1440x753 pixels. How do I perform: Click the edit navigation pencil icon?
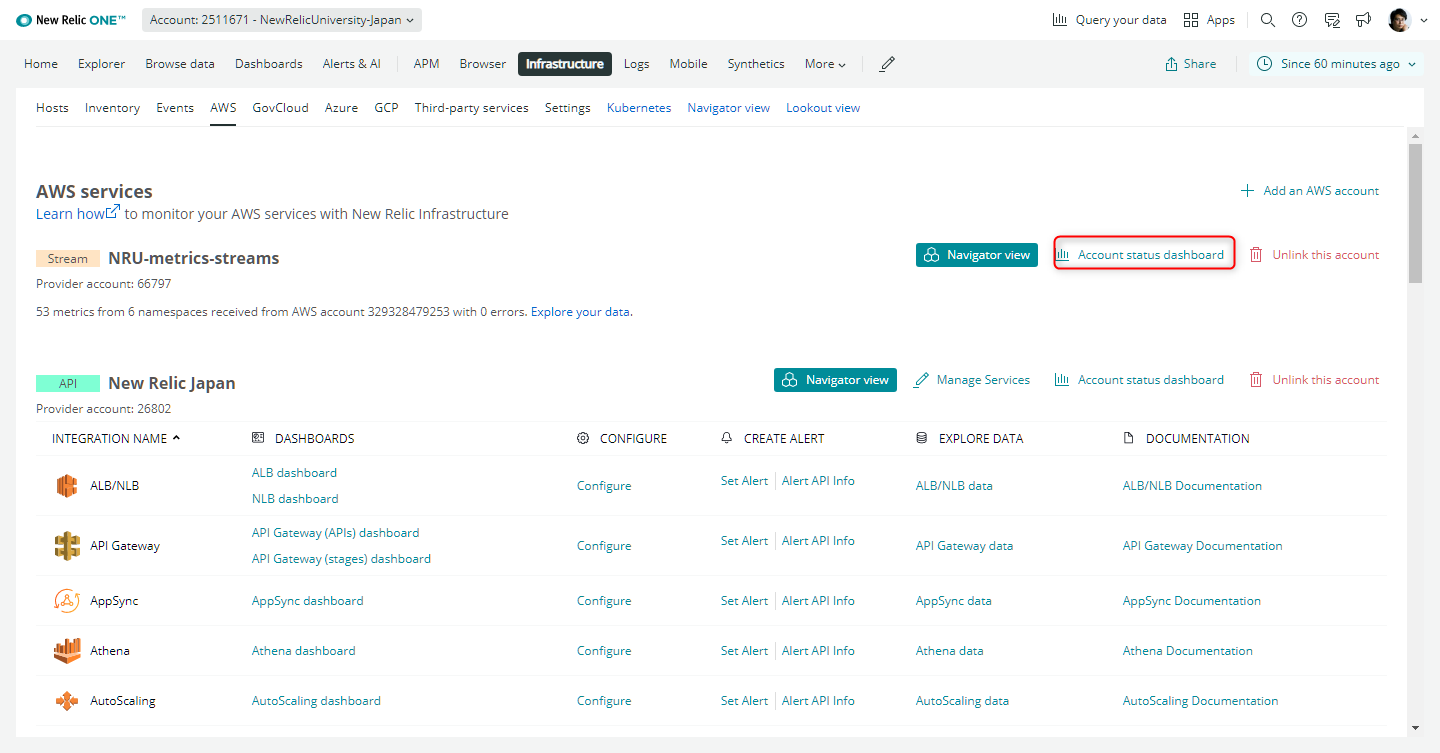pyautogui.click(x=887, y=64)
